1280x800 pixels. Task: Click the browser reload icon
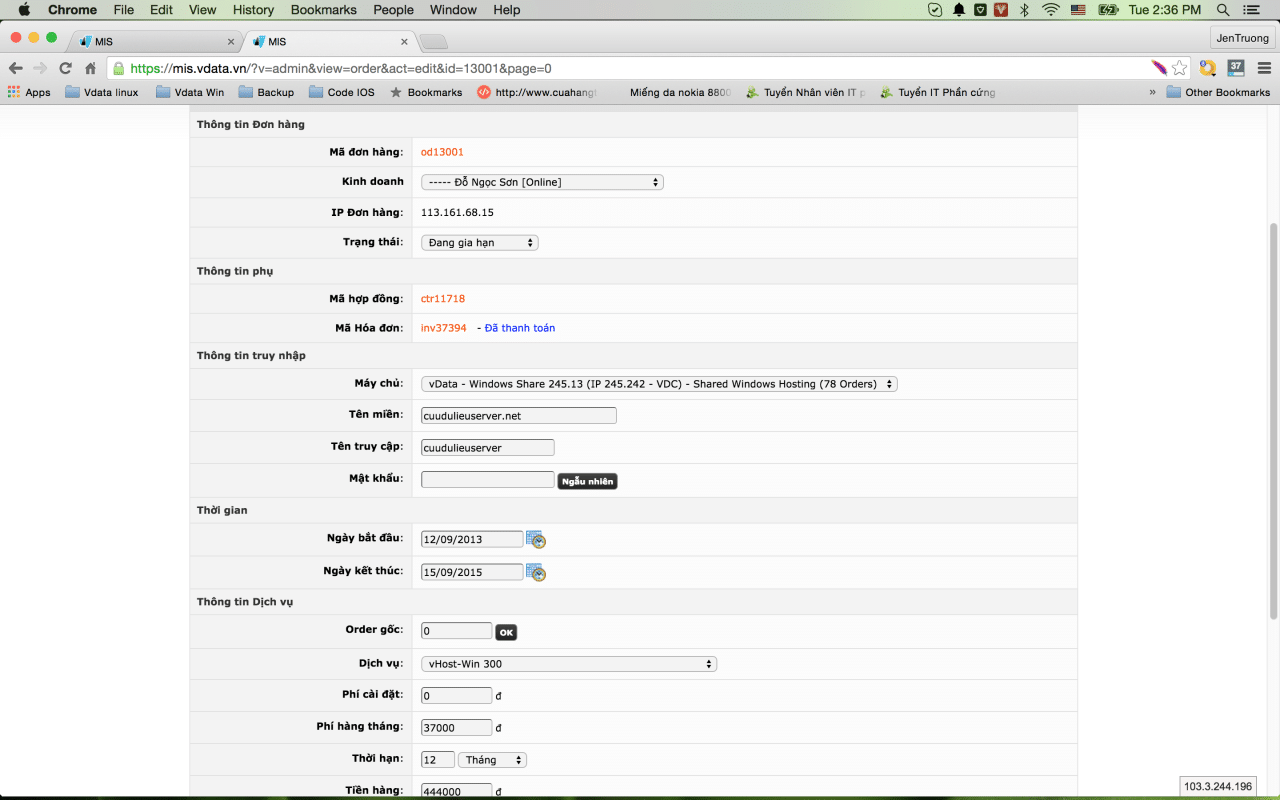66,68
